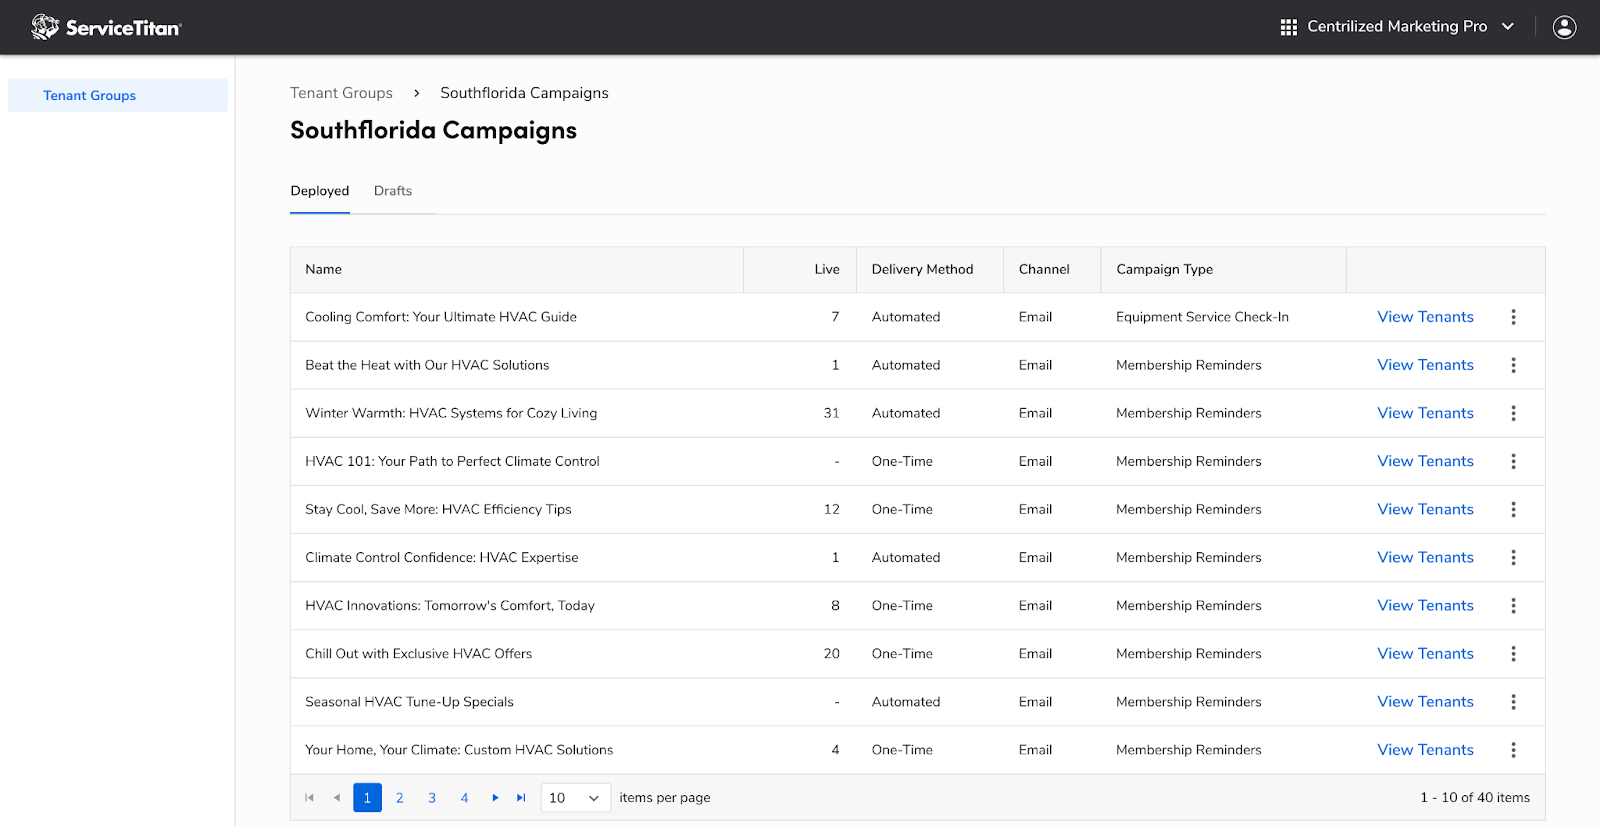Click 'Chill Out with Exclusive HVAC Offers' name

pyautogui.click(x=418, y=653)
